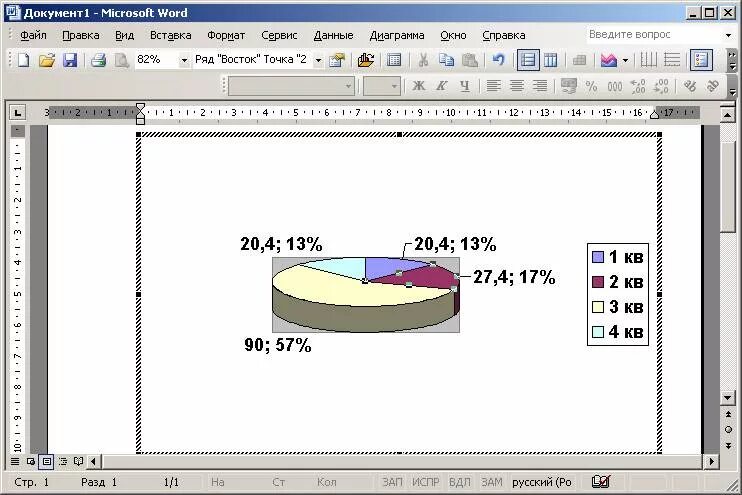Apply Comma Style with the 000 icon
This screenshot has width=742, height=495.
point(615,86)
